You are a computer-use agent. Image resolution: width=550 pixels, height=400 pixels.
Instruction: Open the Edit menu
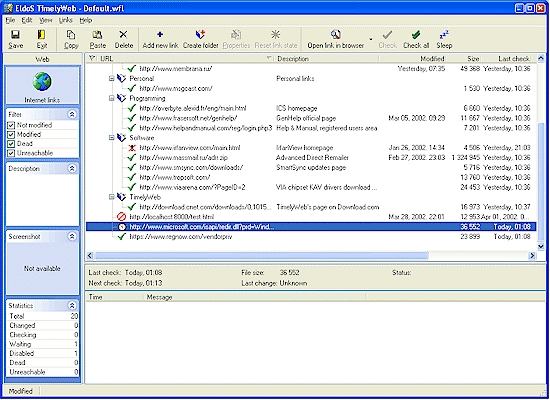(27, 20)
